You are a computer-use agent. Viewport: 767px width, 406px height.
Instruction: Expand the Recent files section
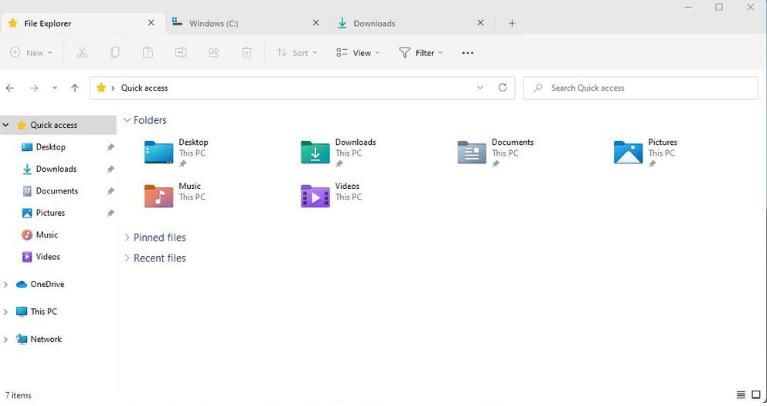pyautogui.click(x=127, y=258)
